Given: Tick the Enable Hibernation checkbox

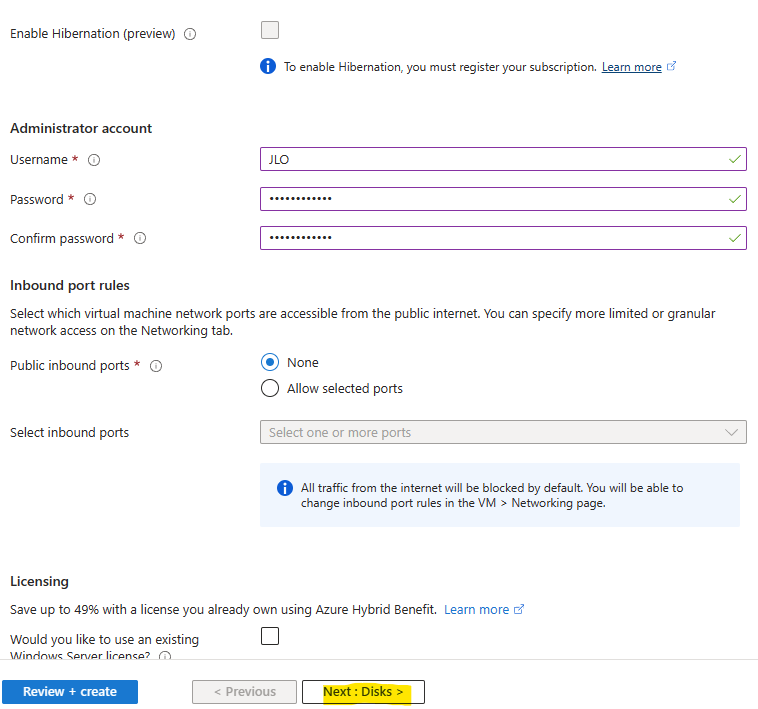Looking at the screenshot, I should pos(270,30).
